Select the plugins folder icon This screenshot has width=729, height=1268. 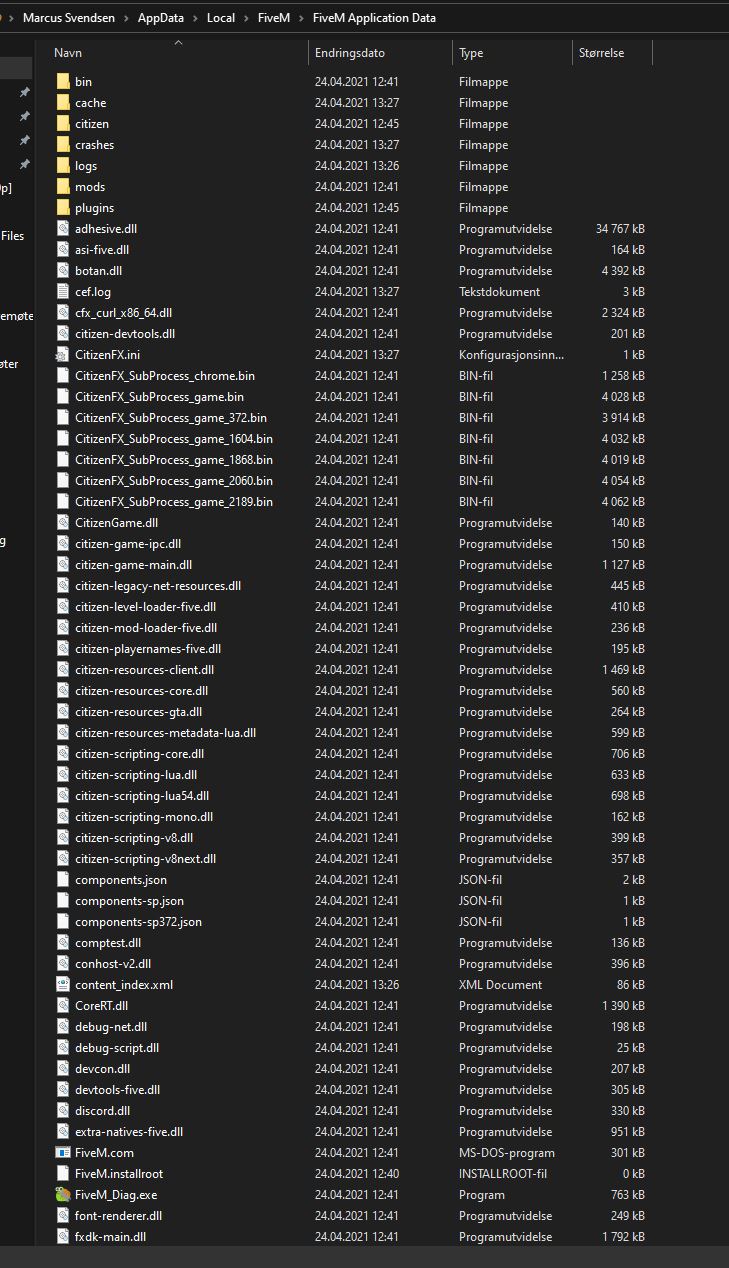point(63,208)
